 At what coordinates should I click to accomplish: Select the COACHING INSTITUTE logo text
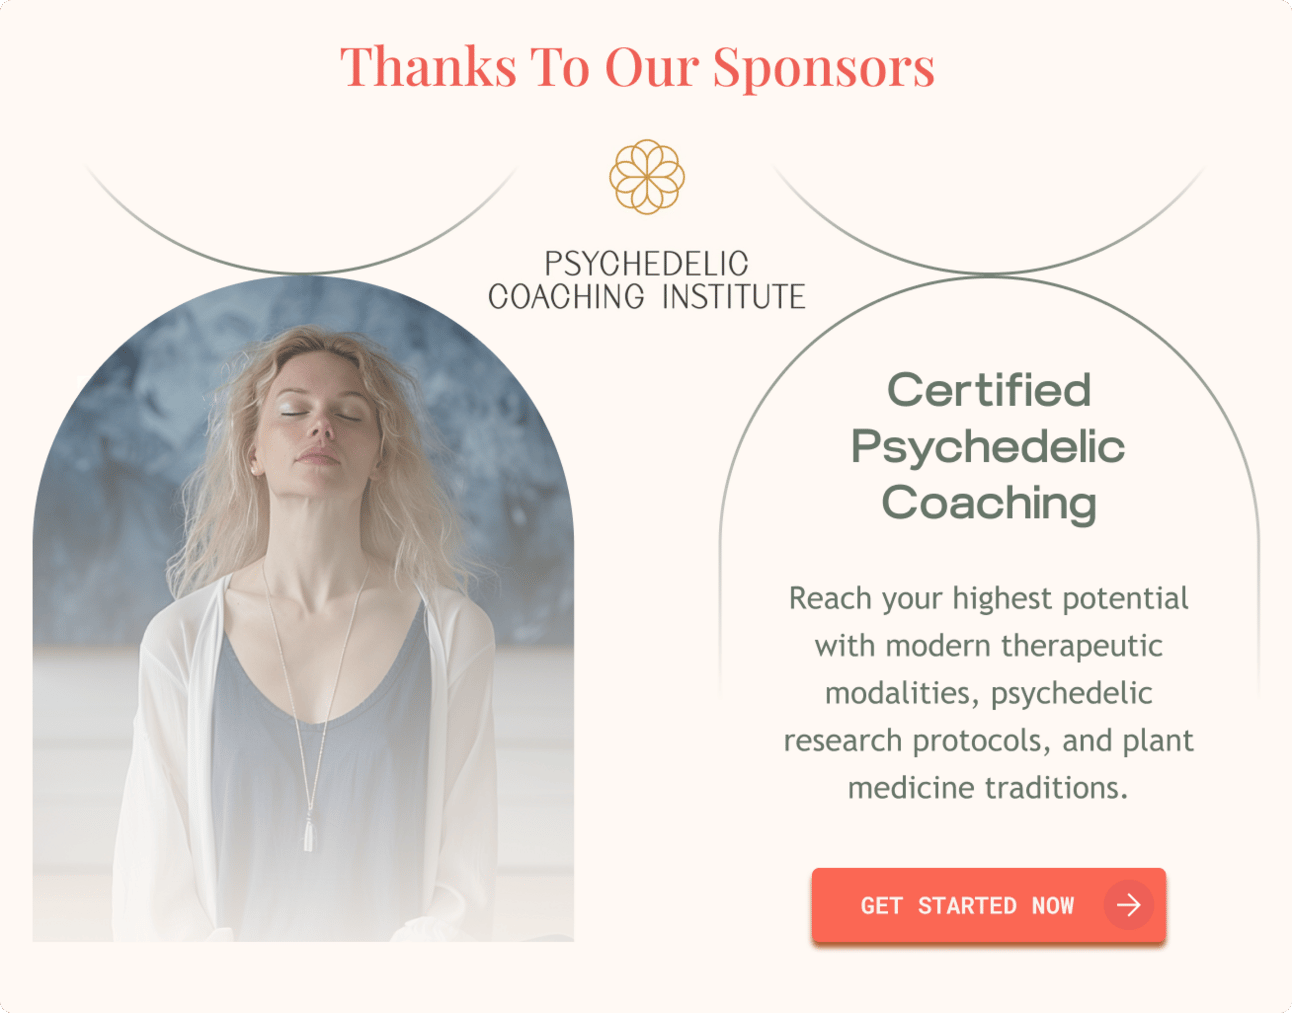tap(647, 297)
